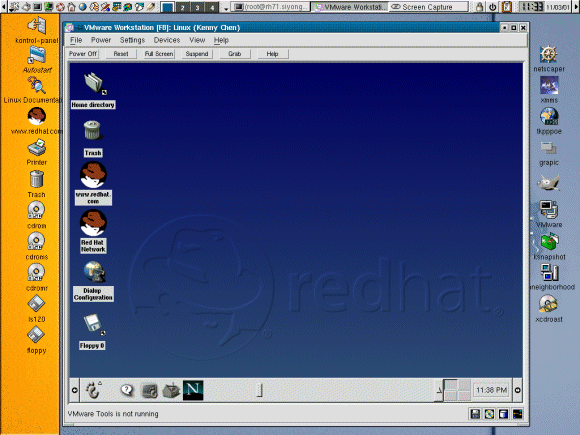
Task: Click the Reset button
Action: point(121,54)
